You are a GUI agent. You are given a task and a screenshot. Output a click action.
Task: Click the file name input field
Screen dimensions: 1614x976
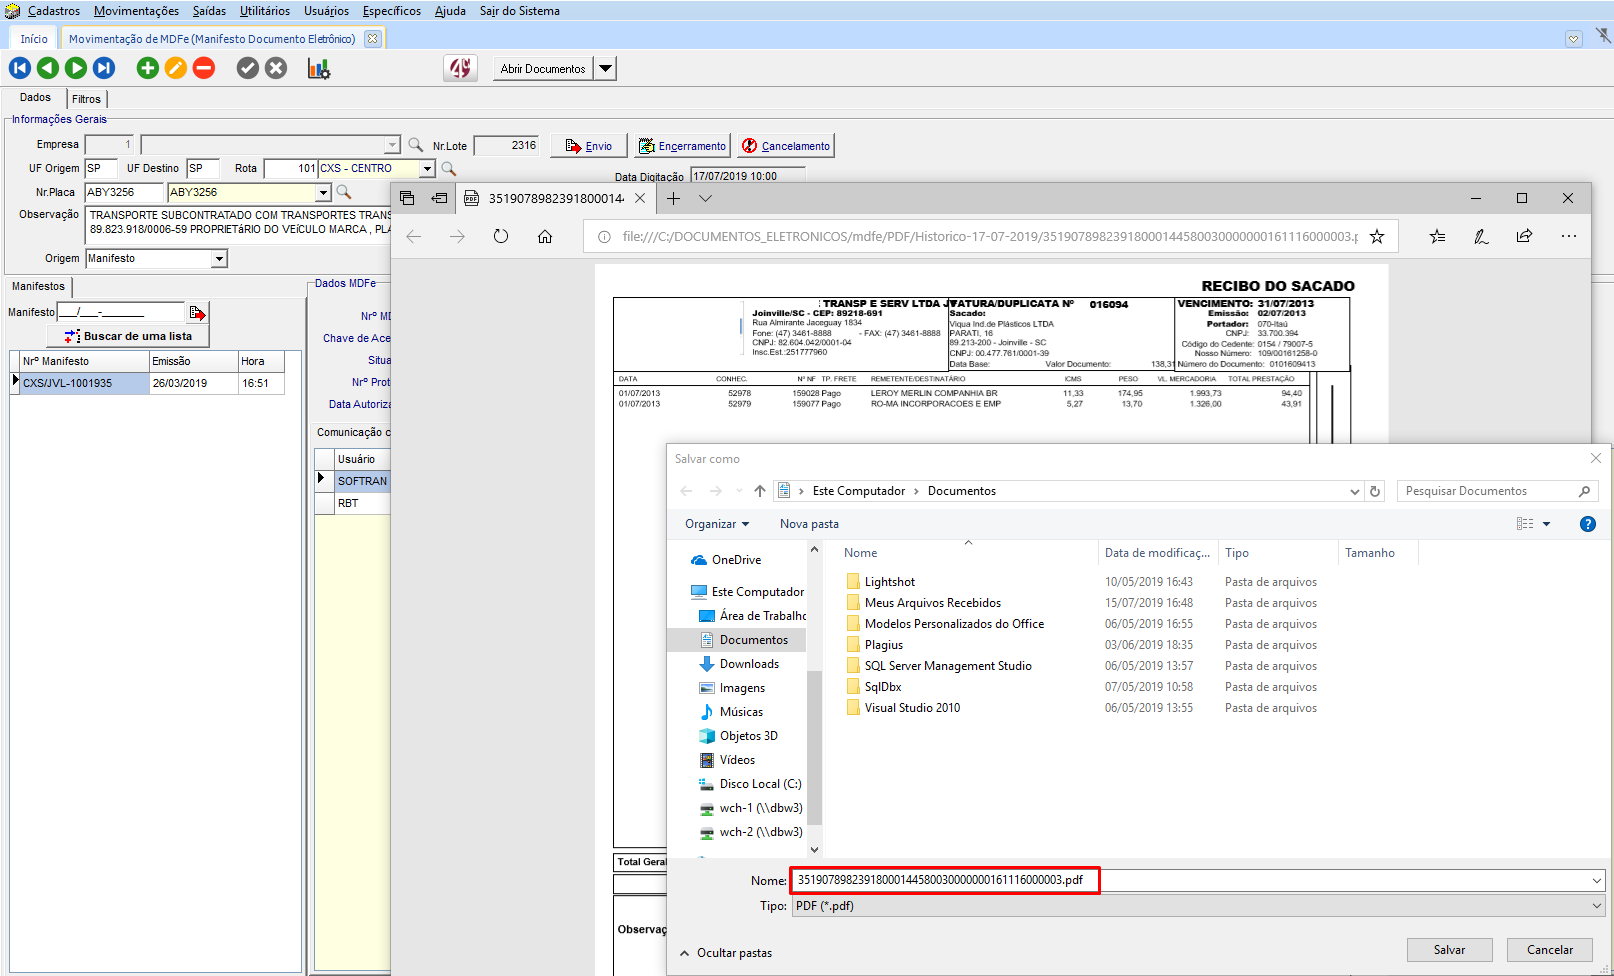click(1190, 880)
